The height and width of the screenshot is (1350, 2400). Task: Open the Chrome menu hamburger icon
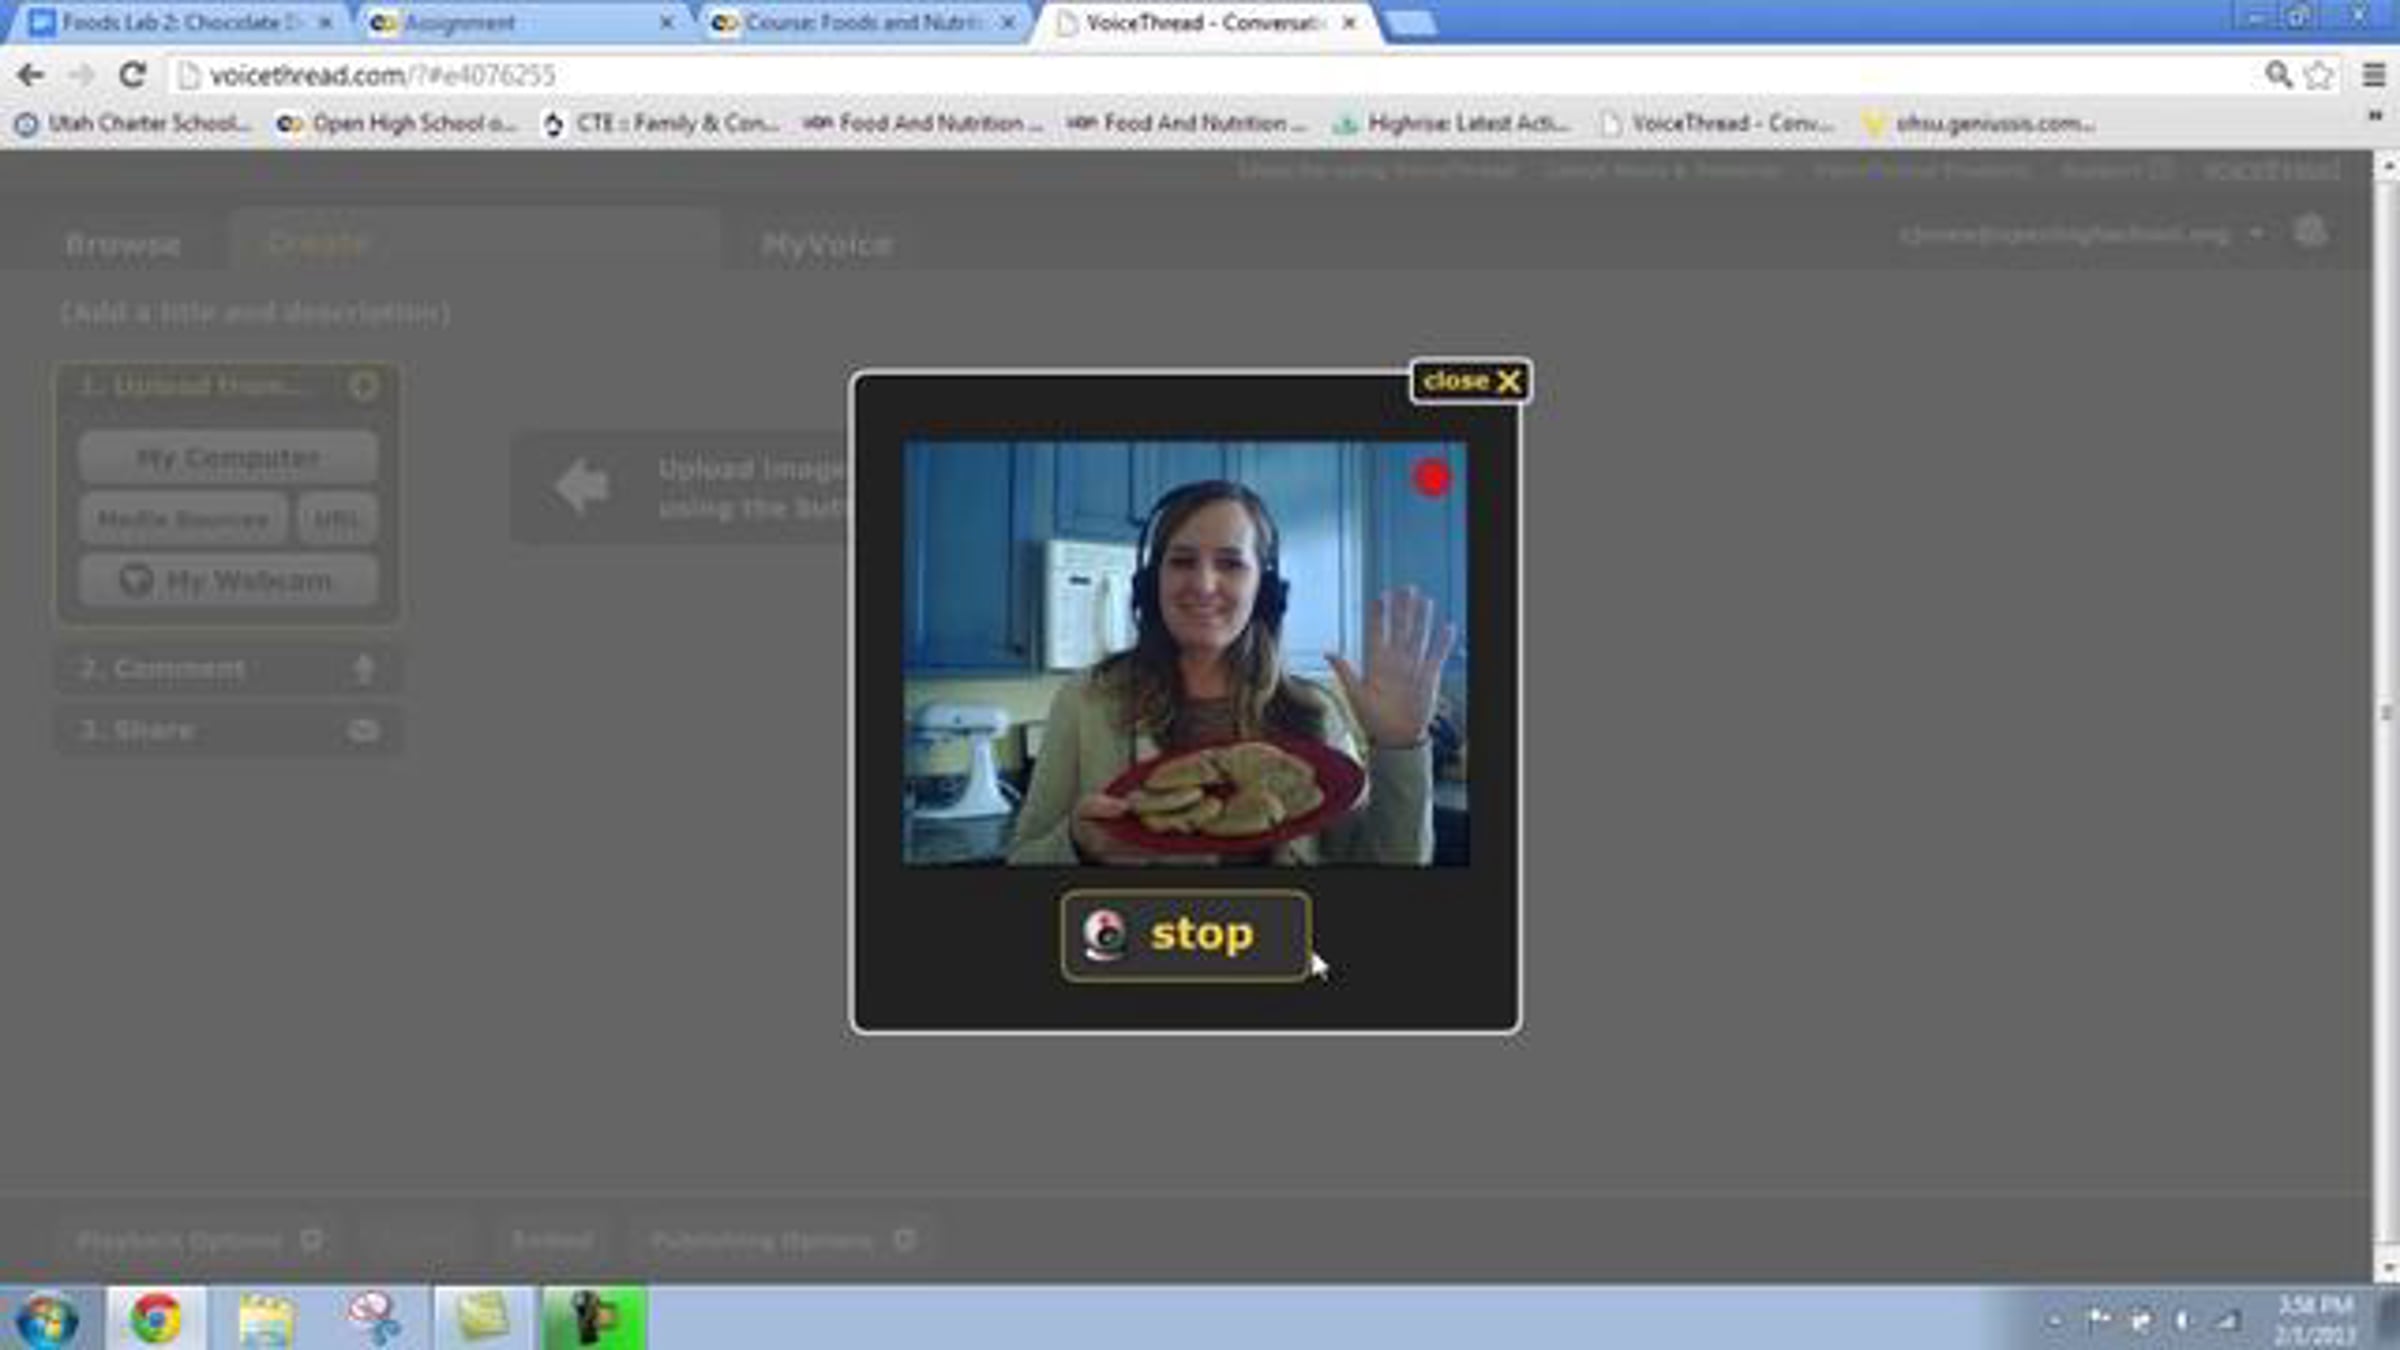click(2373, 75)
